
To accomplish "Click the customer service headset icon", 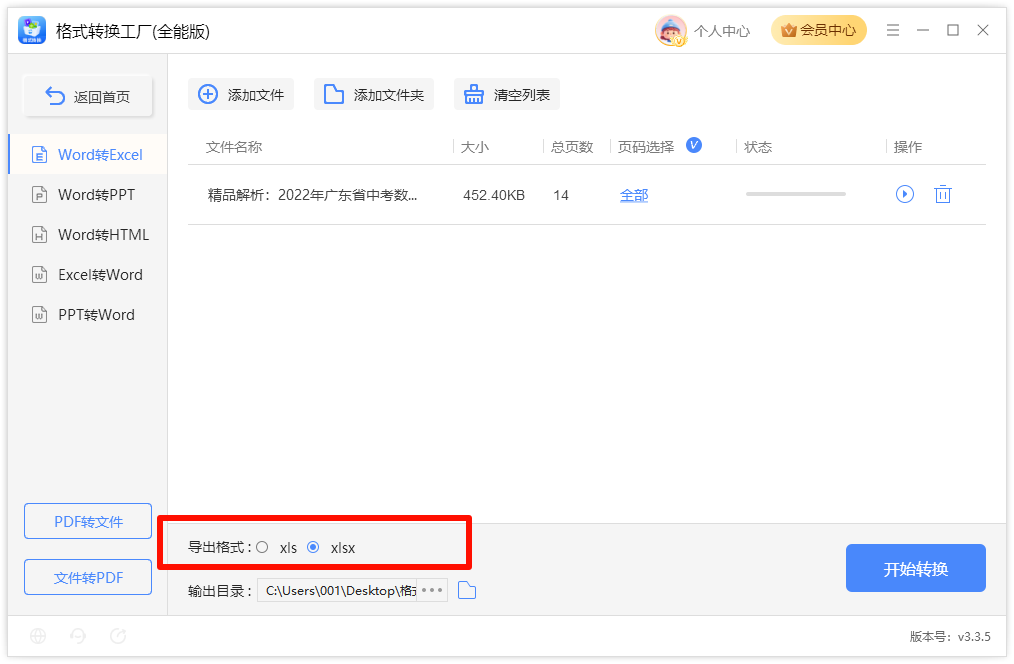I will tap(78, 636).
